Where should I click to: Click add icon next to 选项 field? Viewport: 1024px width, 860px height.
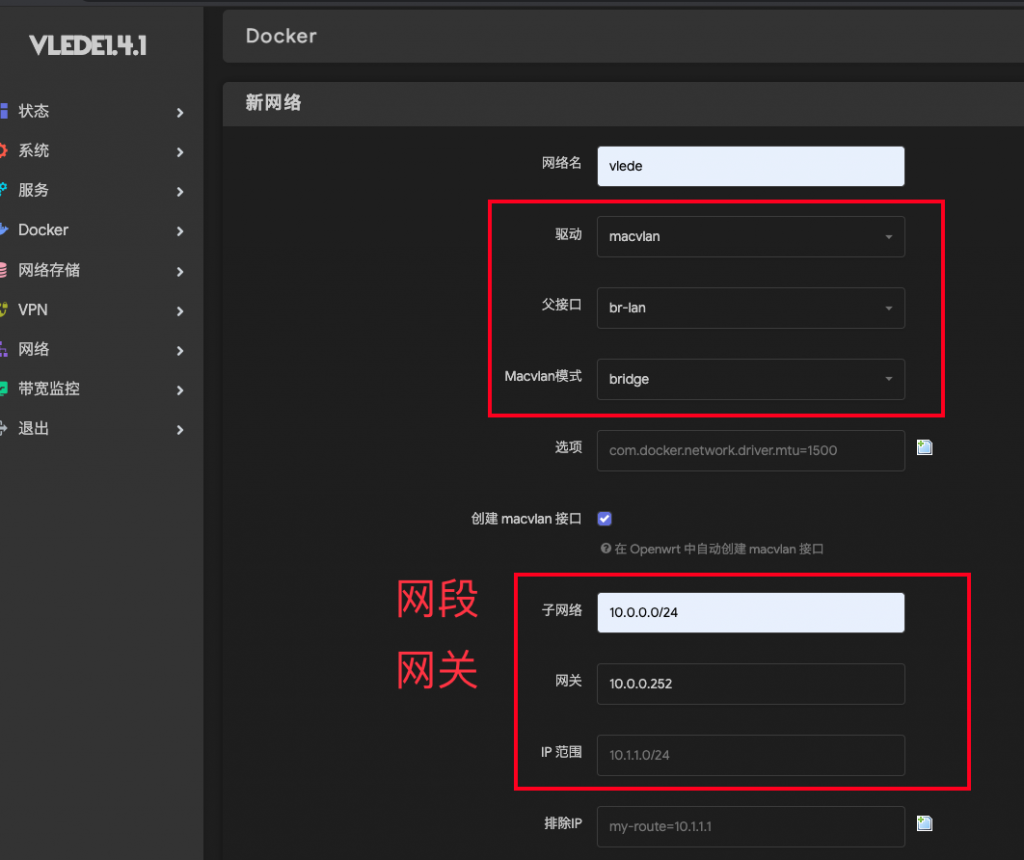point(924,447)
